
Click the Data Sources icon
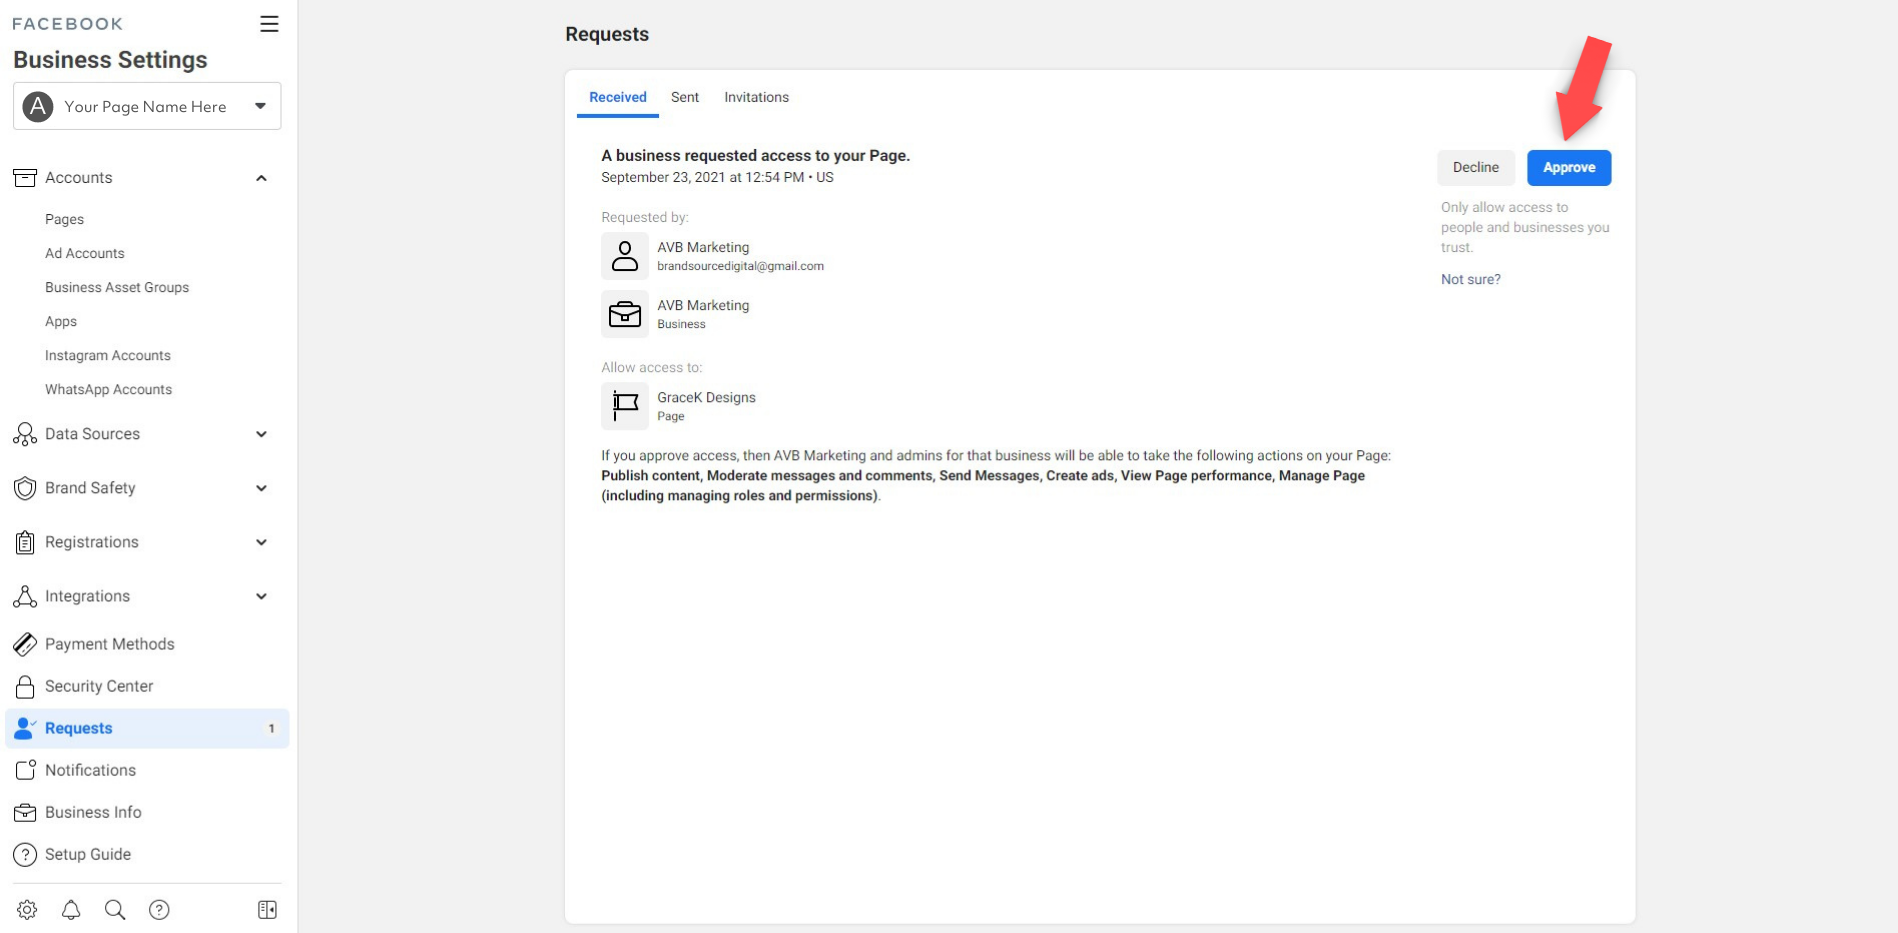point(25,434)
